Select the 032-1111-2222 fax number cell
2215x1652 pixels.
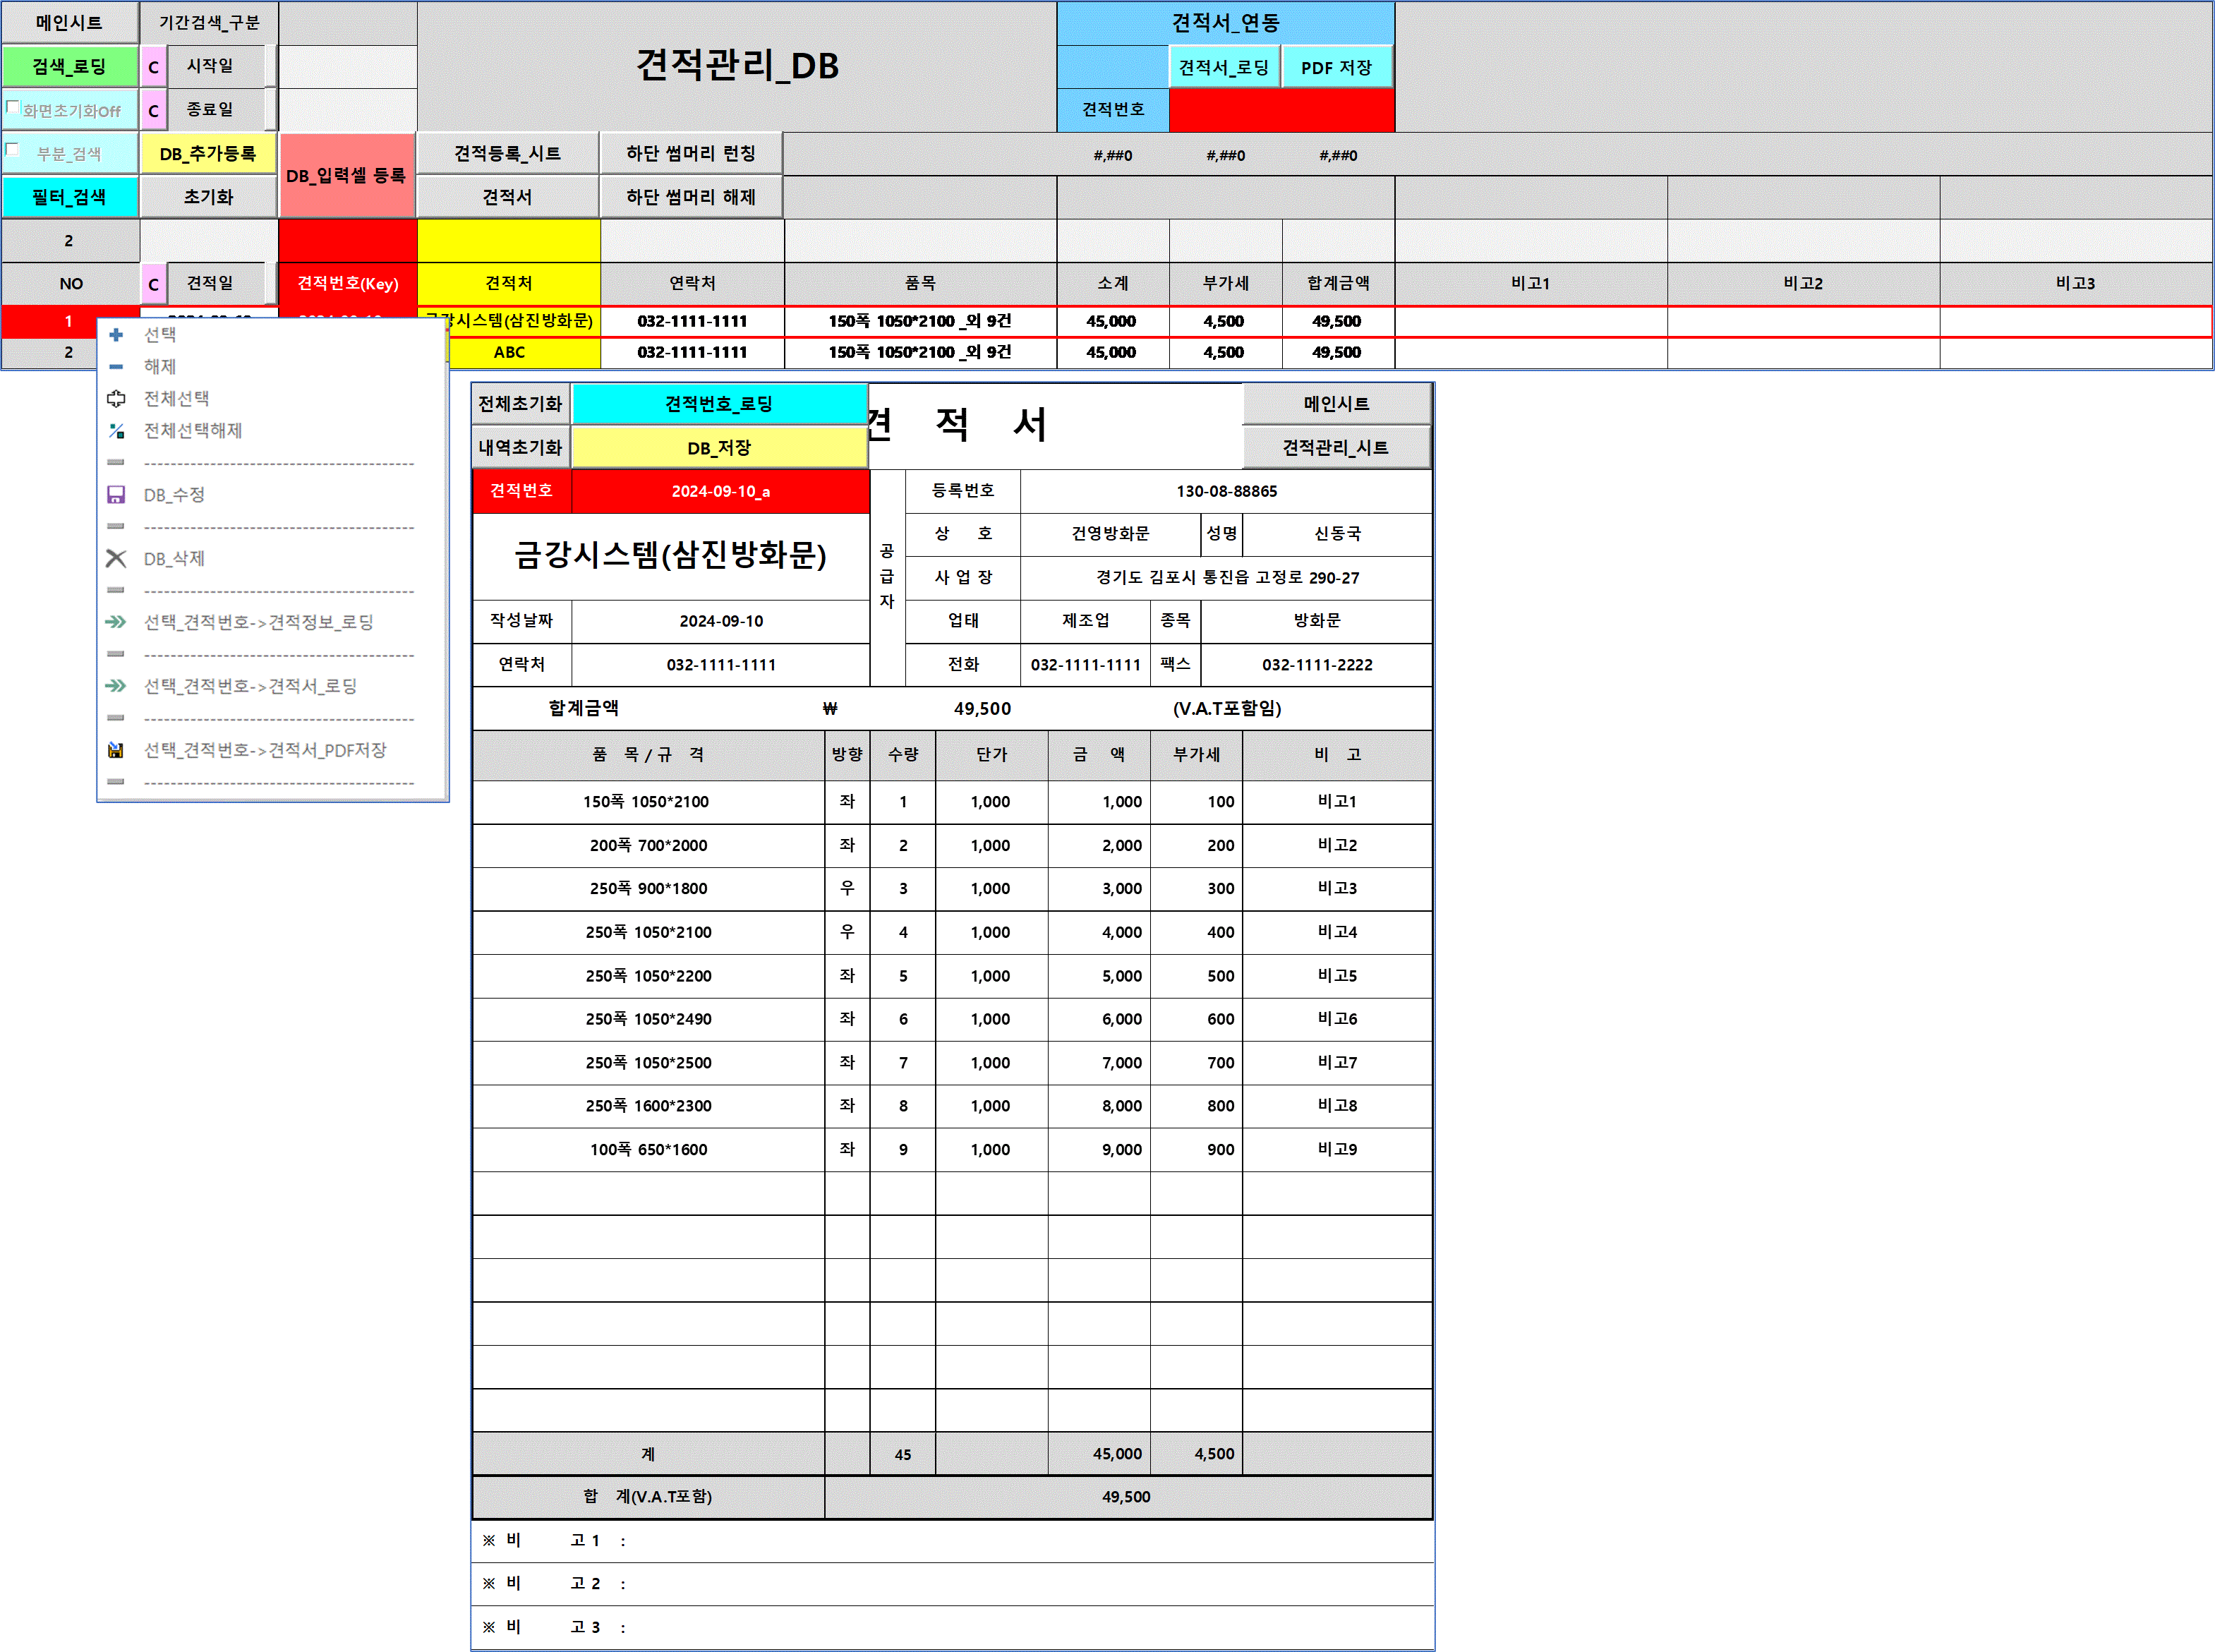[x=1317, y=665]
